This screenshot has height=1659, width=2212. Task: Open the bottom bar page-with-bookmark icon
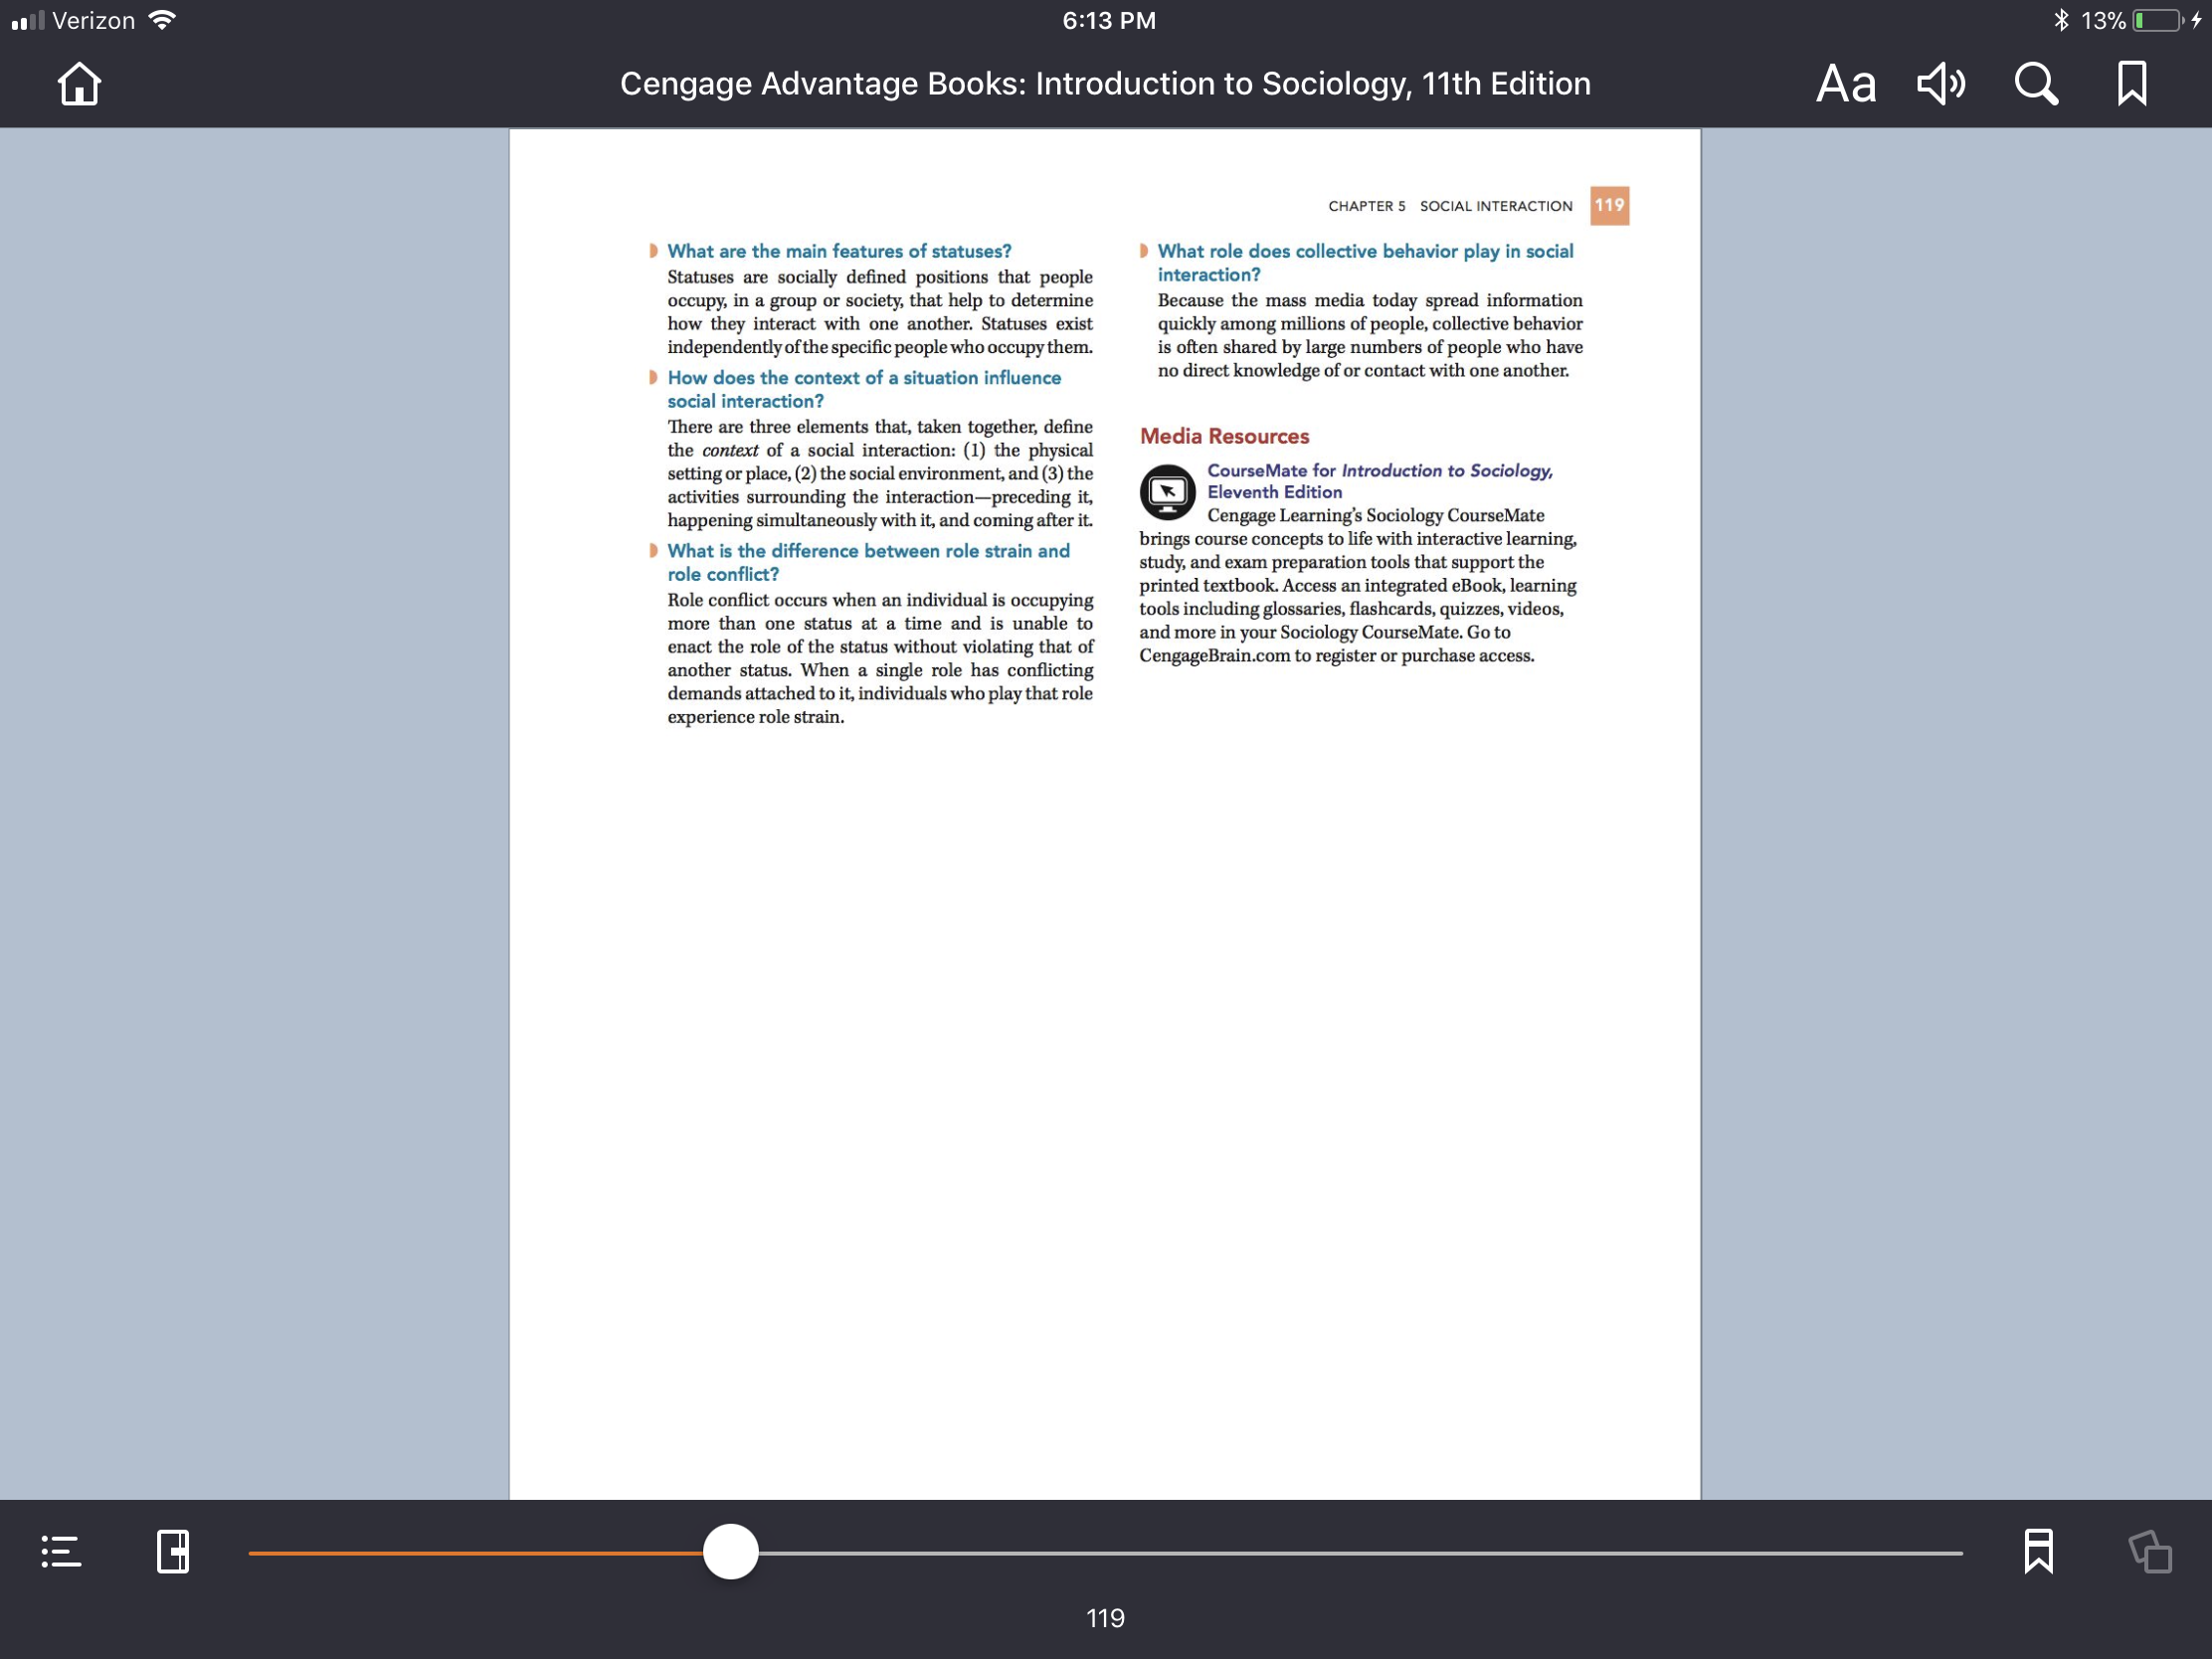coord(173,1552)
